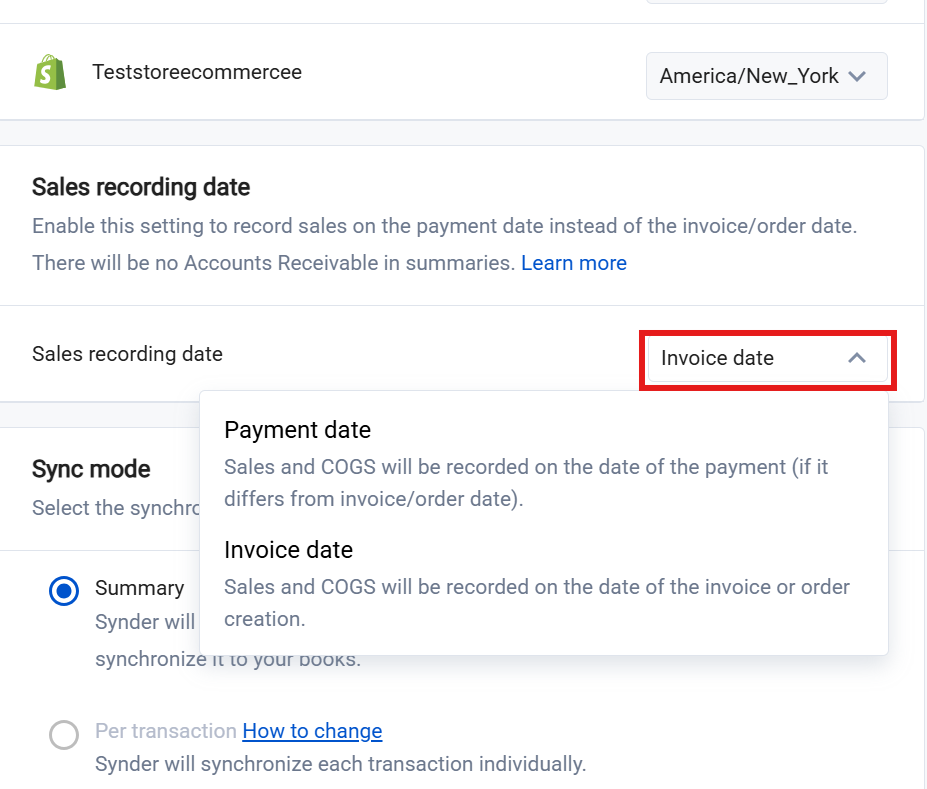
Task: Select the Summary radio button
Action: click(64, 591)
